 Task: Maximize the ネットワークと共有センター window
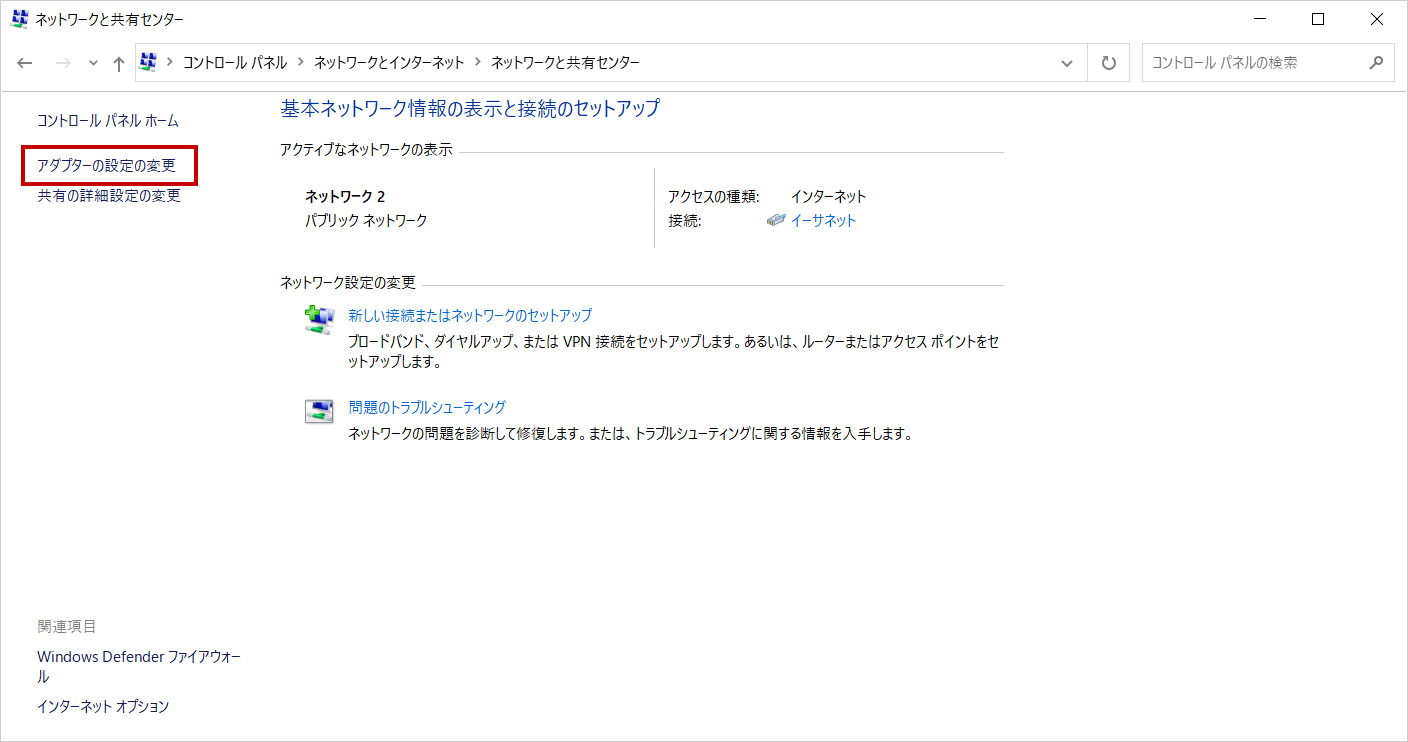pos(1318,19)
